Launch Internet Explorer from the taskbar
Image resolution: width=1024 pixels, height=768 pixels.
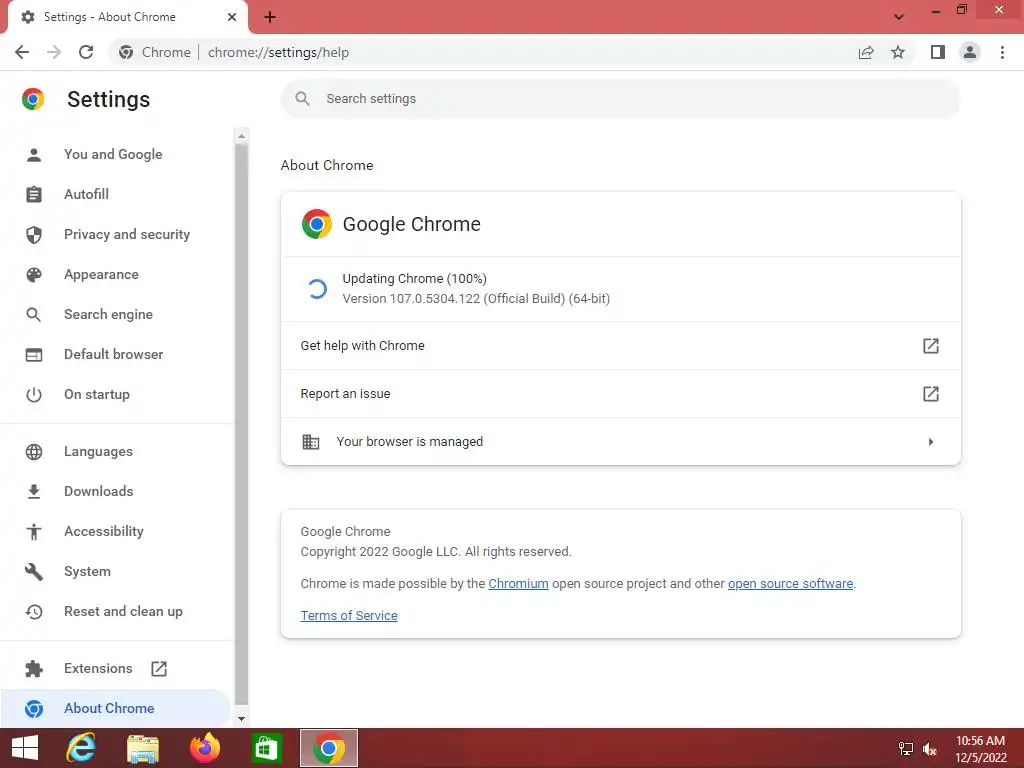[81, 748]
